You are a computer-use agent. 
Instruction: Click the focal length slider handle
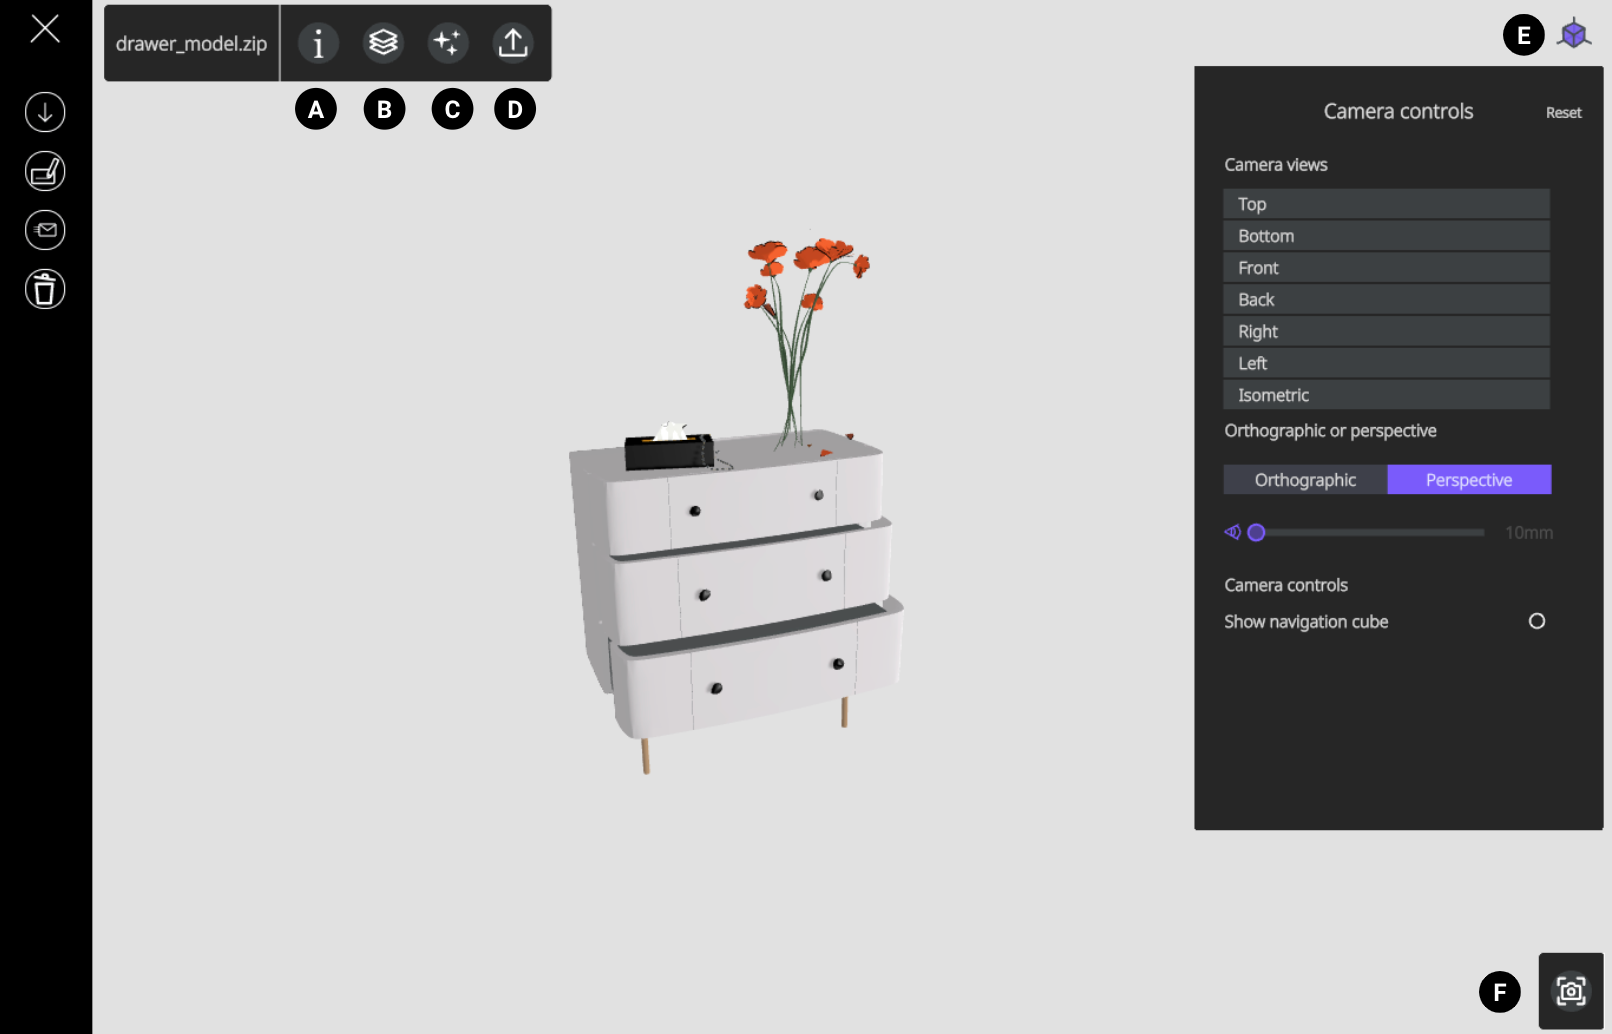coord(1257,533)
